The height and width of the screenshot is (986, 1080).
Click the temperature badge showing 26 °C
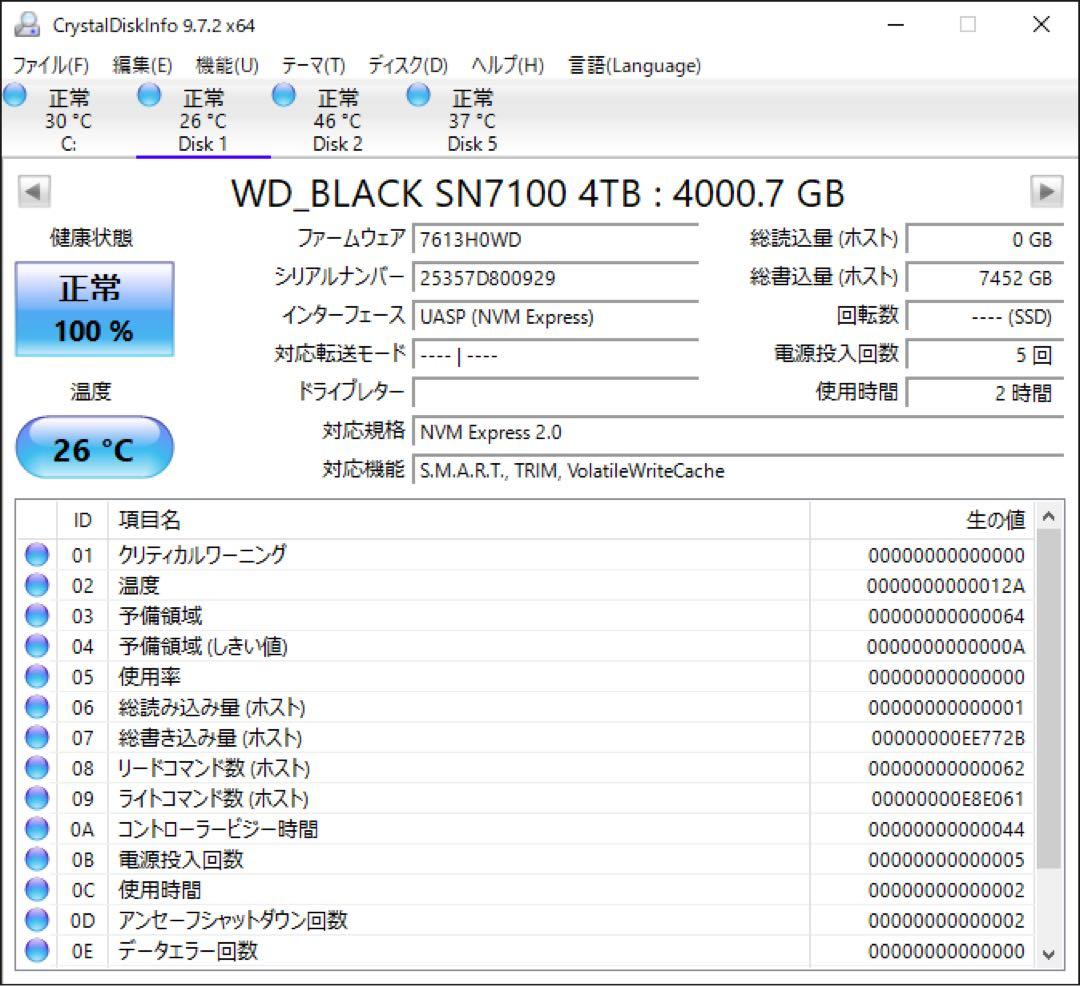pos(93,447)
